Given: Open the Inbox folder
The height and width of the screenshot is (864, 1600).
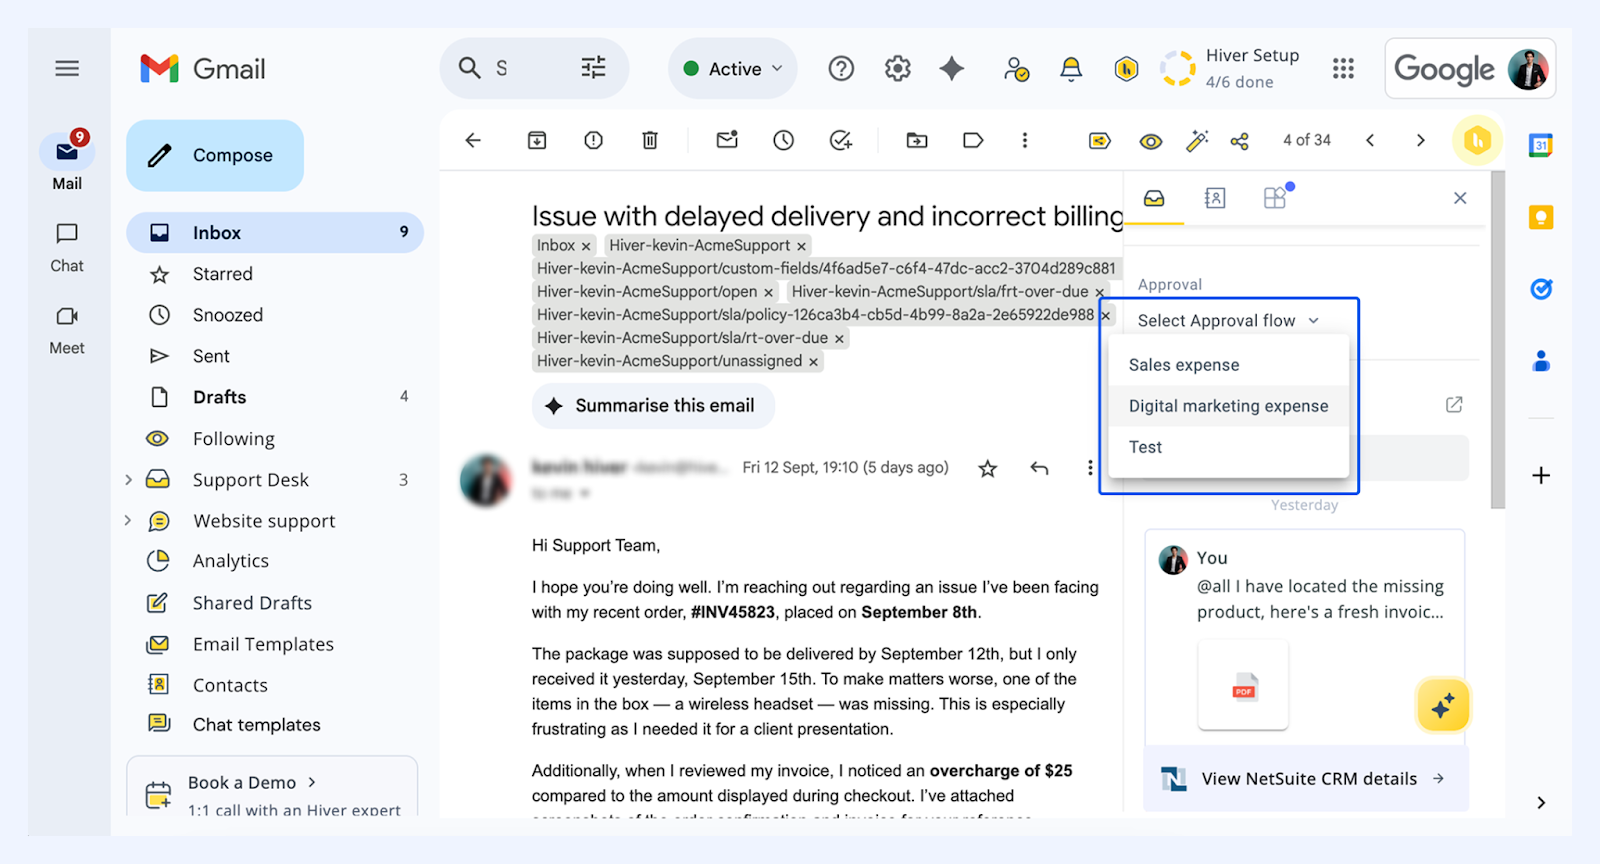Looking at the screenshot, I should [275, 233].
